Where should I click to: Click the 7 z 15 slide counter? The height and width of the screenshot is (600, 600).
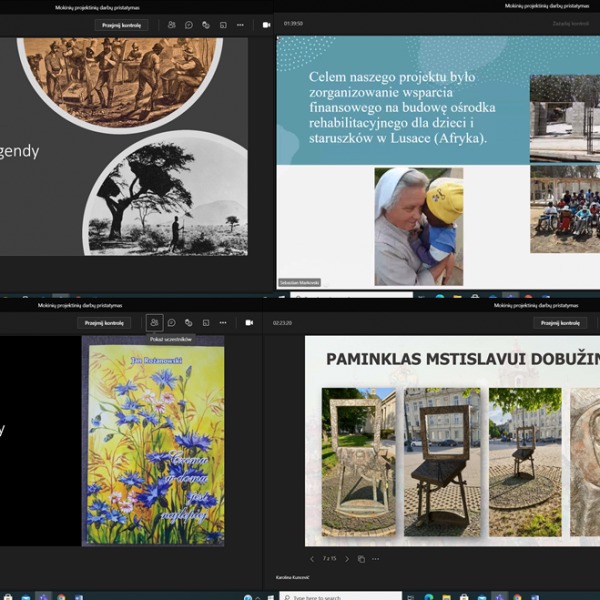pyautogui.click(x=329, y=558)
